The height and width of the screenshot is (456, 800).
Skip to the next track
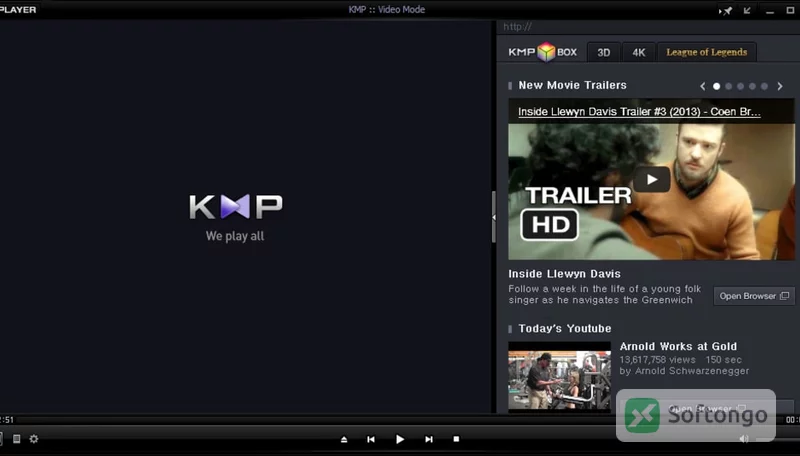[429, 439]
